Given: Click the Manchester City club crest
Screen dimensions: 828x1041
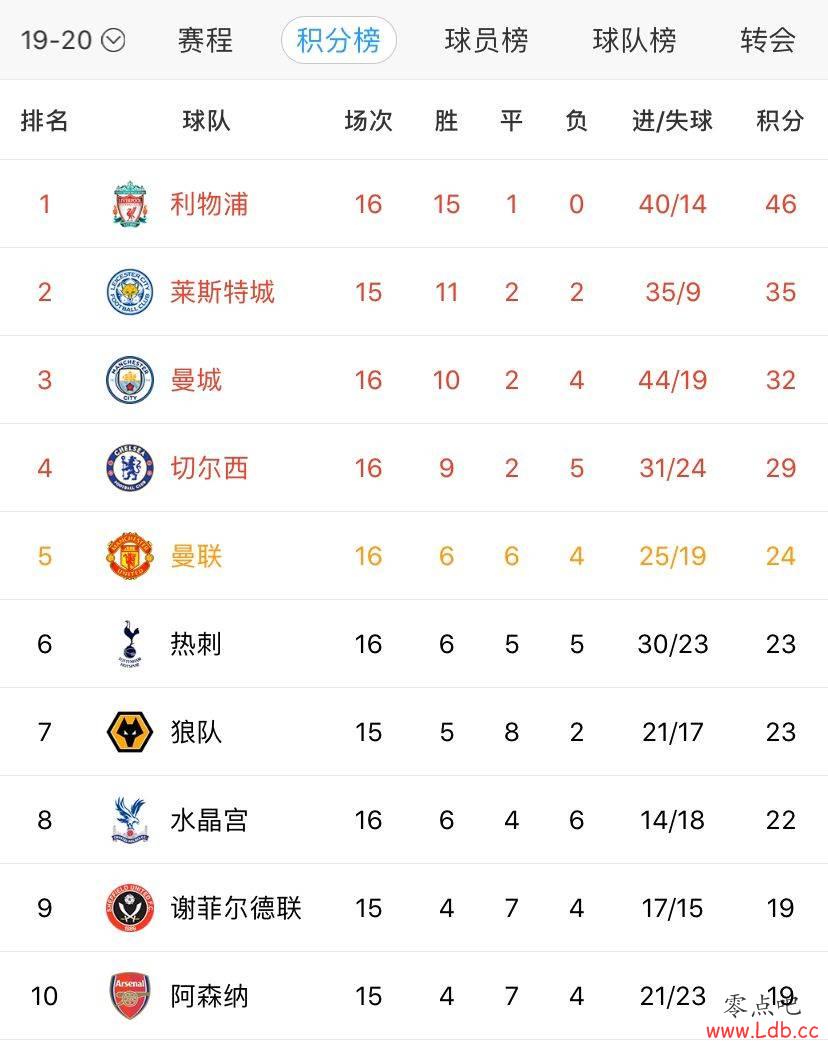Looking at the screenshot, I should pos(130,380).
